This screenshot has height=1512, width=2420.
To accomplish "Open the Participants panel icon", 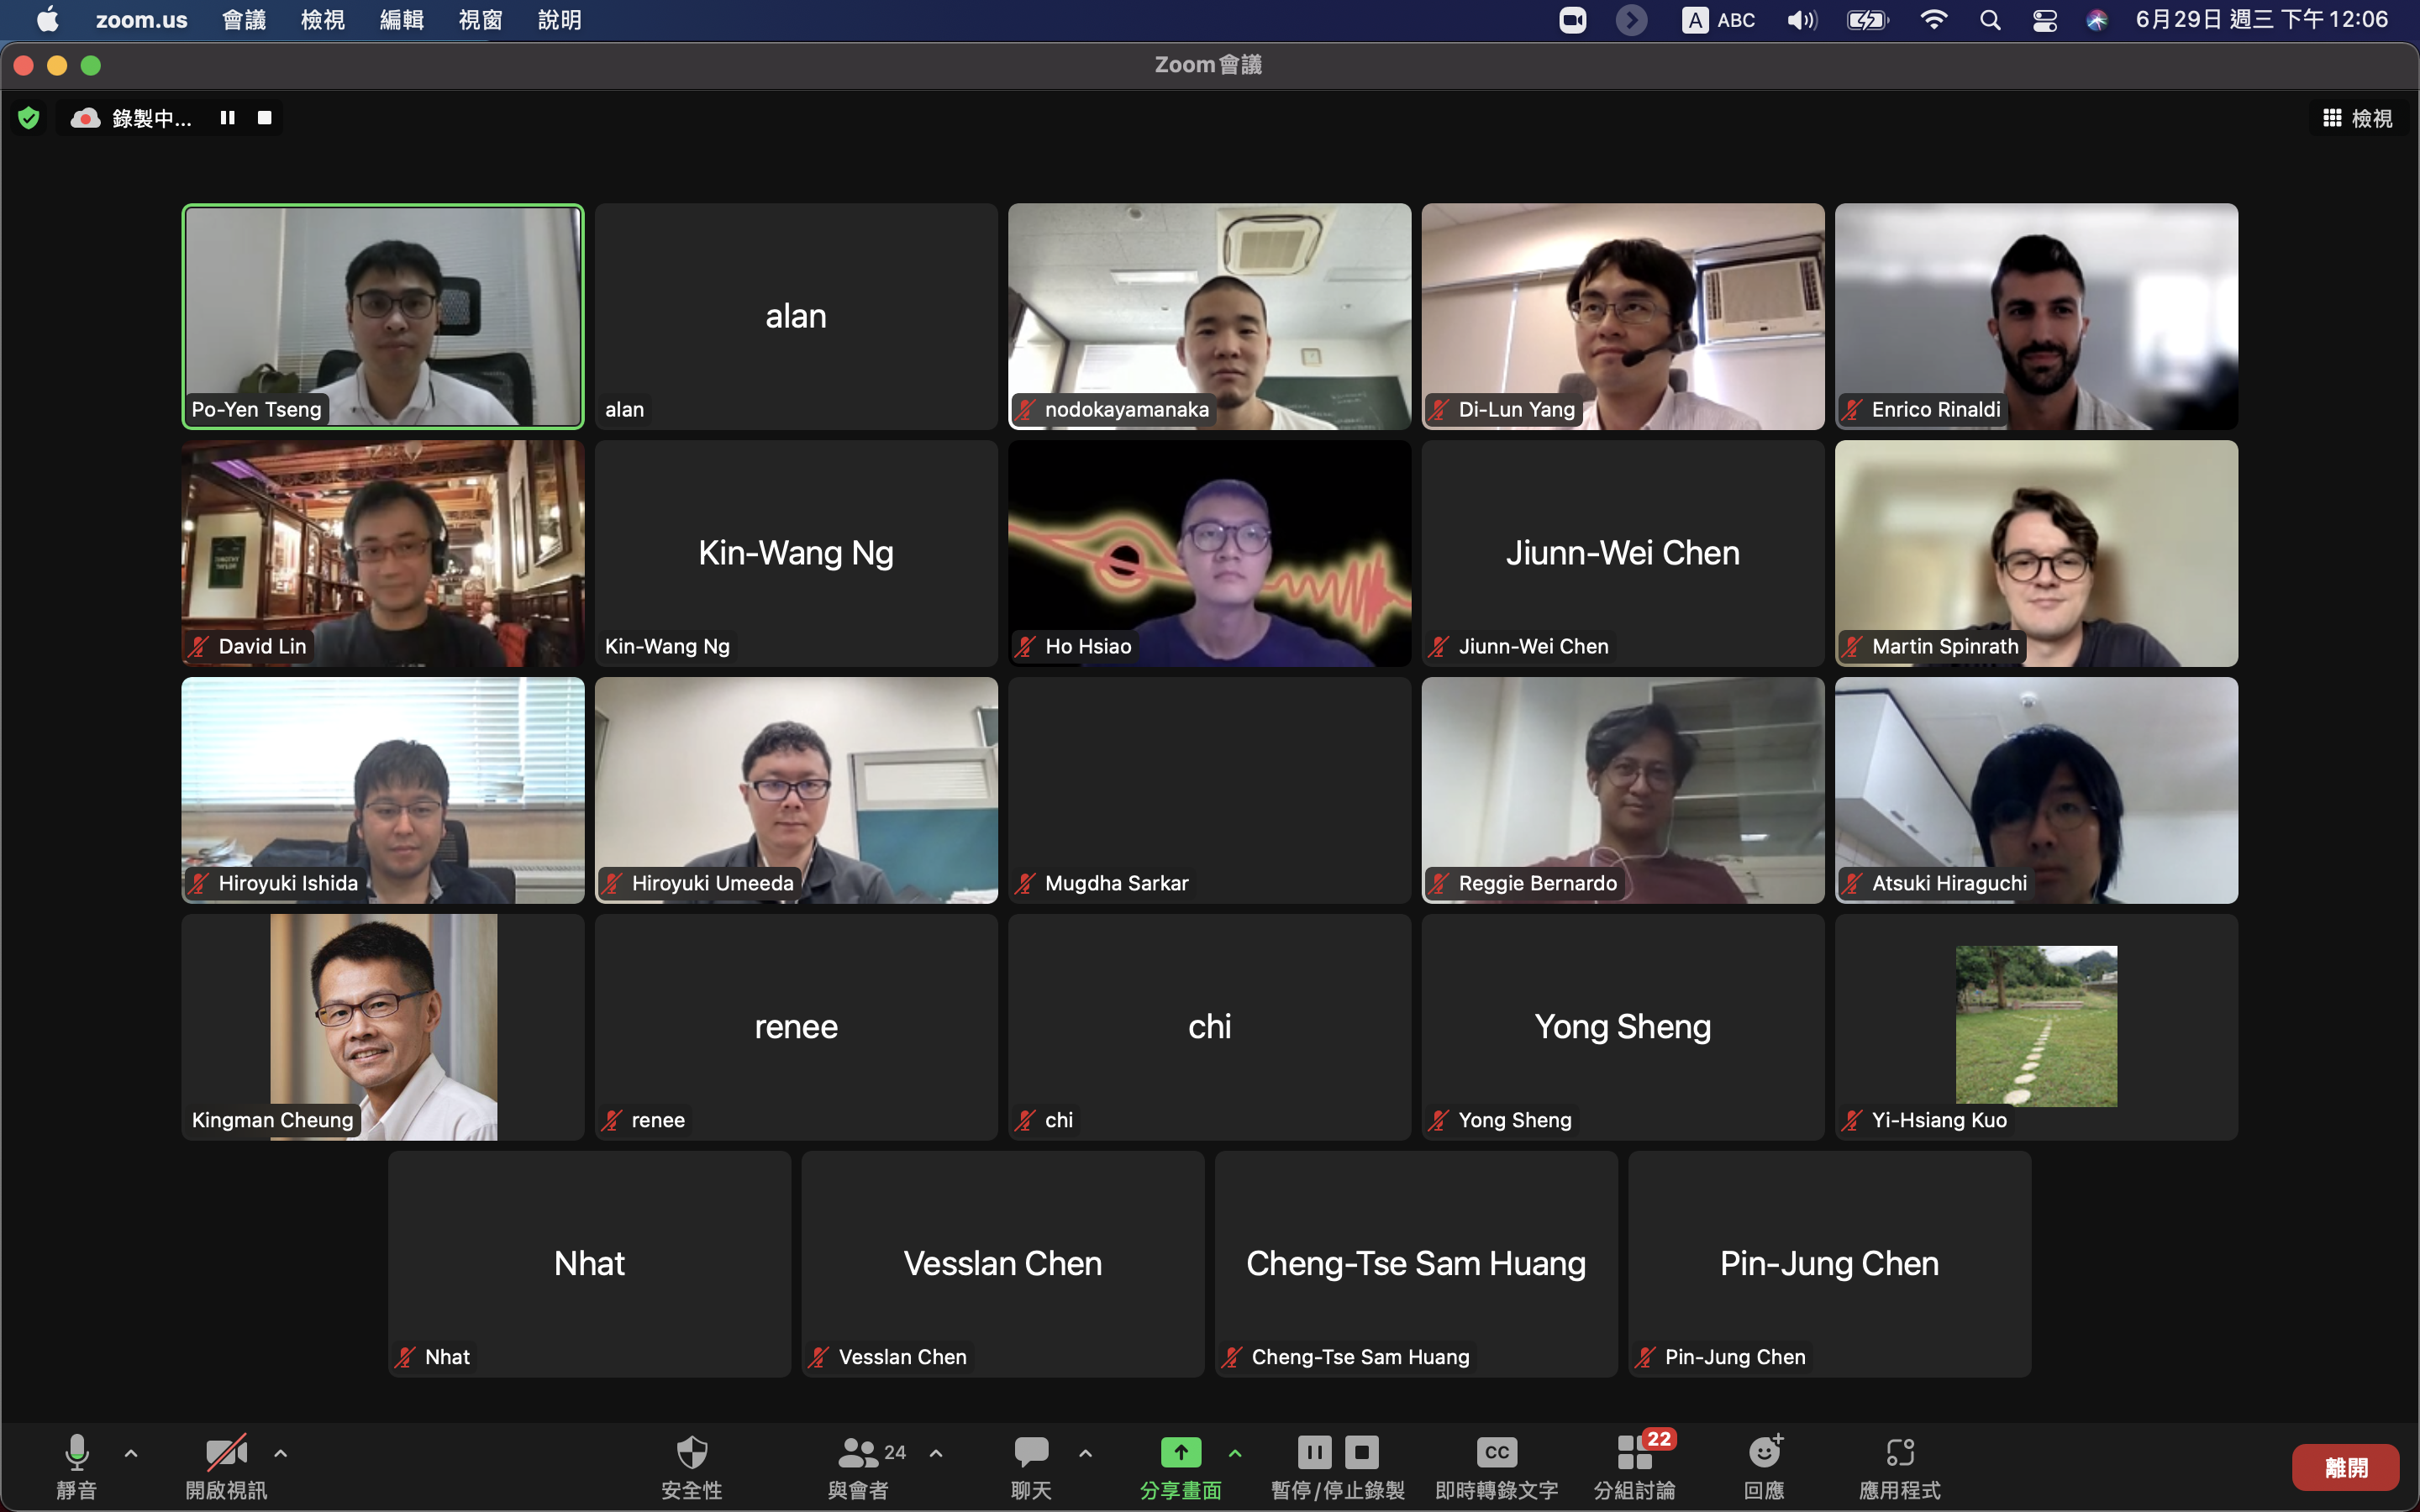I will 859,1454.
